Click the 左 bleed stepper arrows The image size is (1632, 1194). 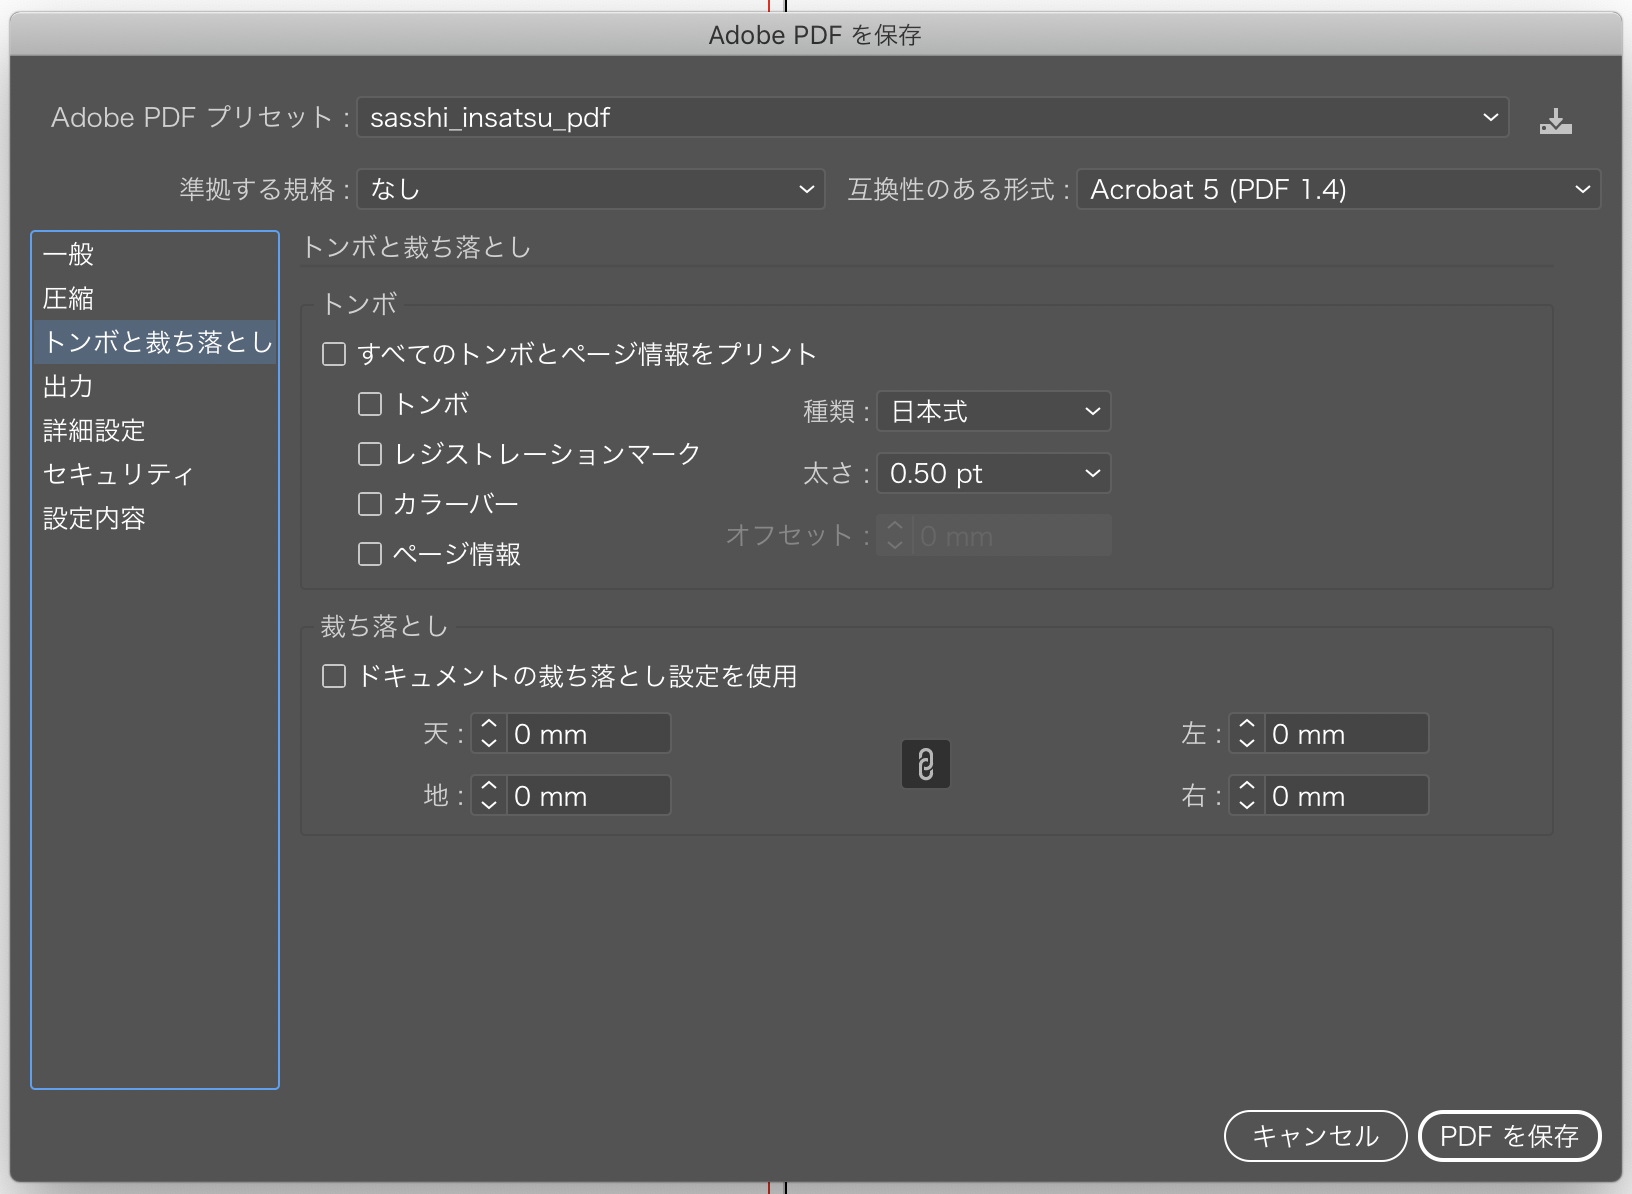[x=1247, y=734]
